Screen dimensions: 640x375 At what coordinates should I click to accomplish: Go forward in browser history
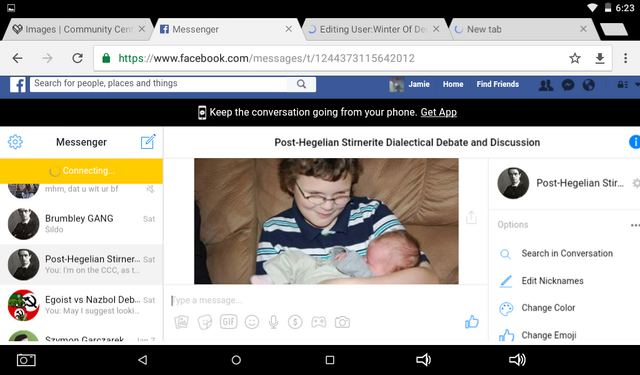47,58
